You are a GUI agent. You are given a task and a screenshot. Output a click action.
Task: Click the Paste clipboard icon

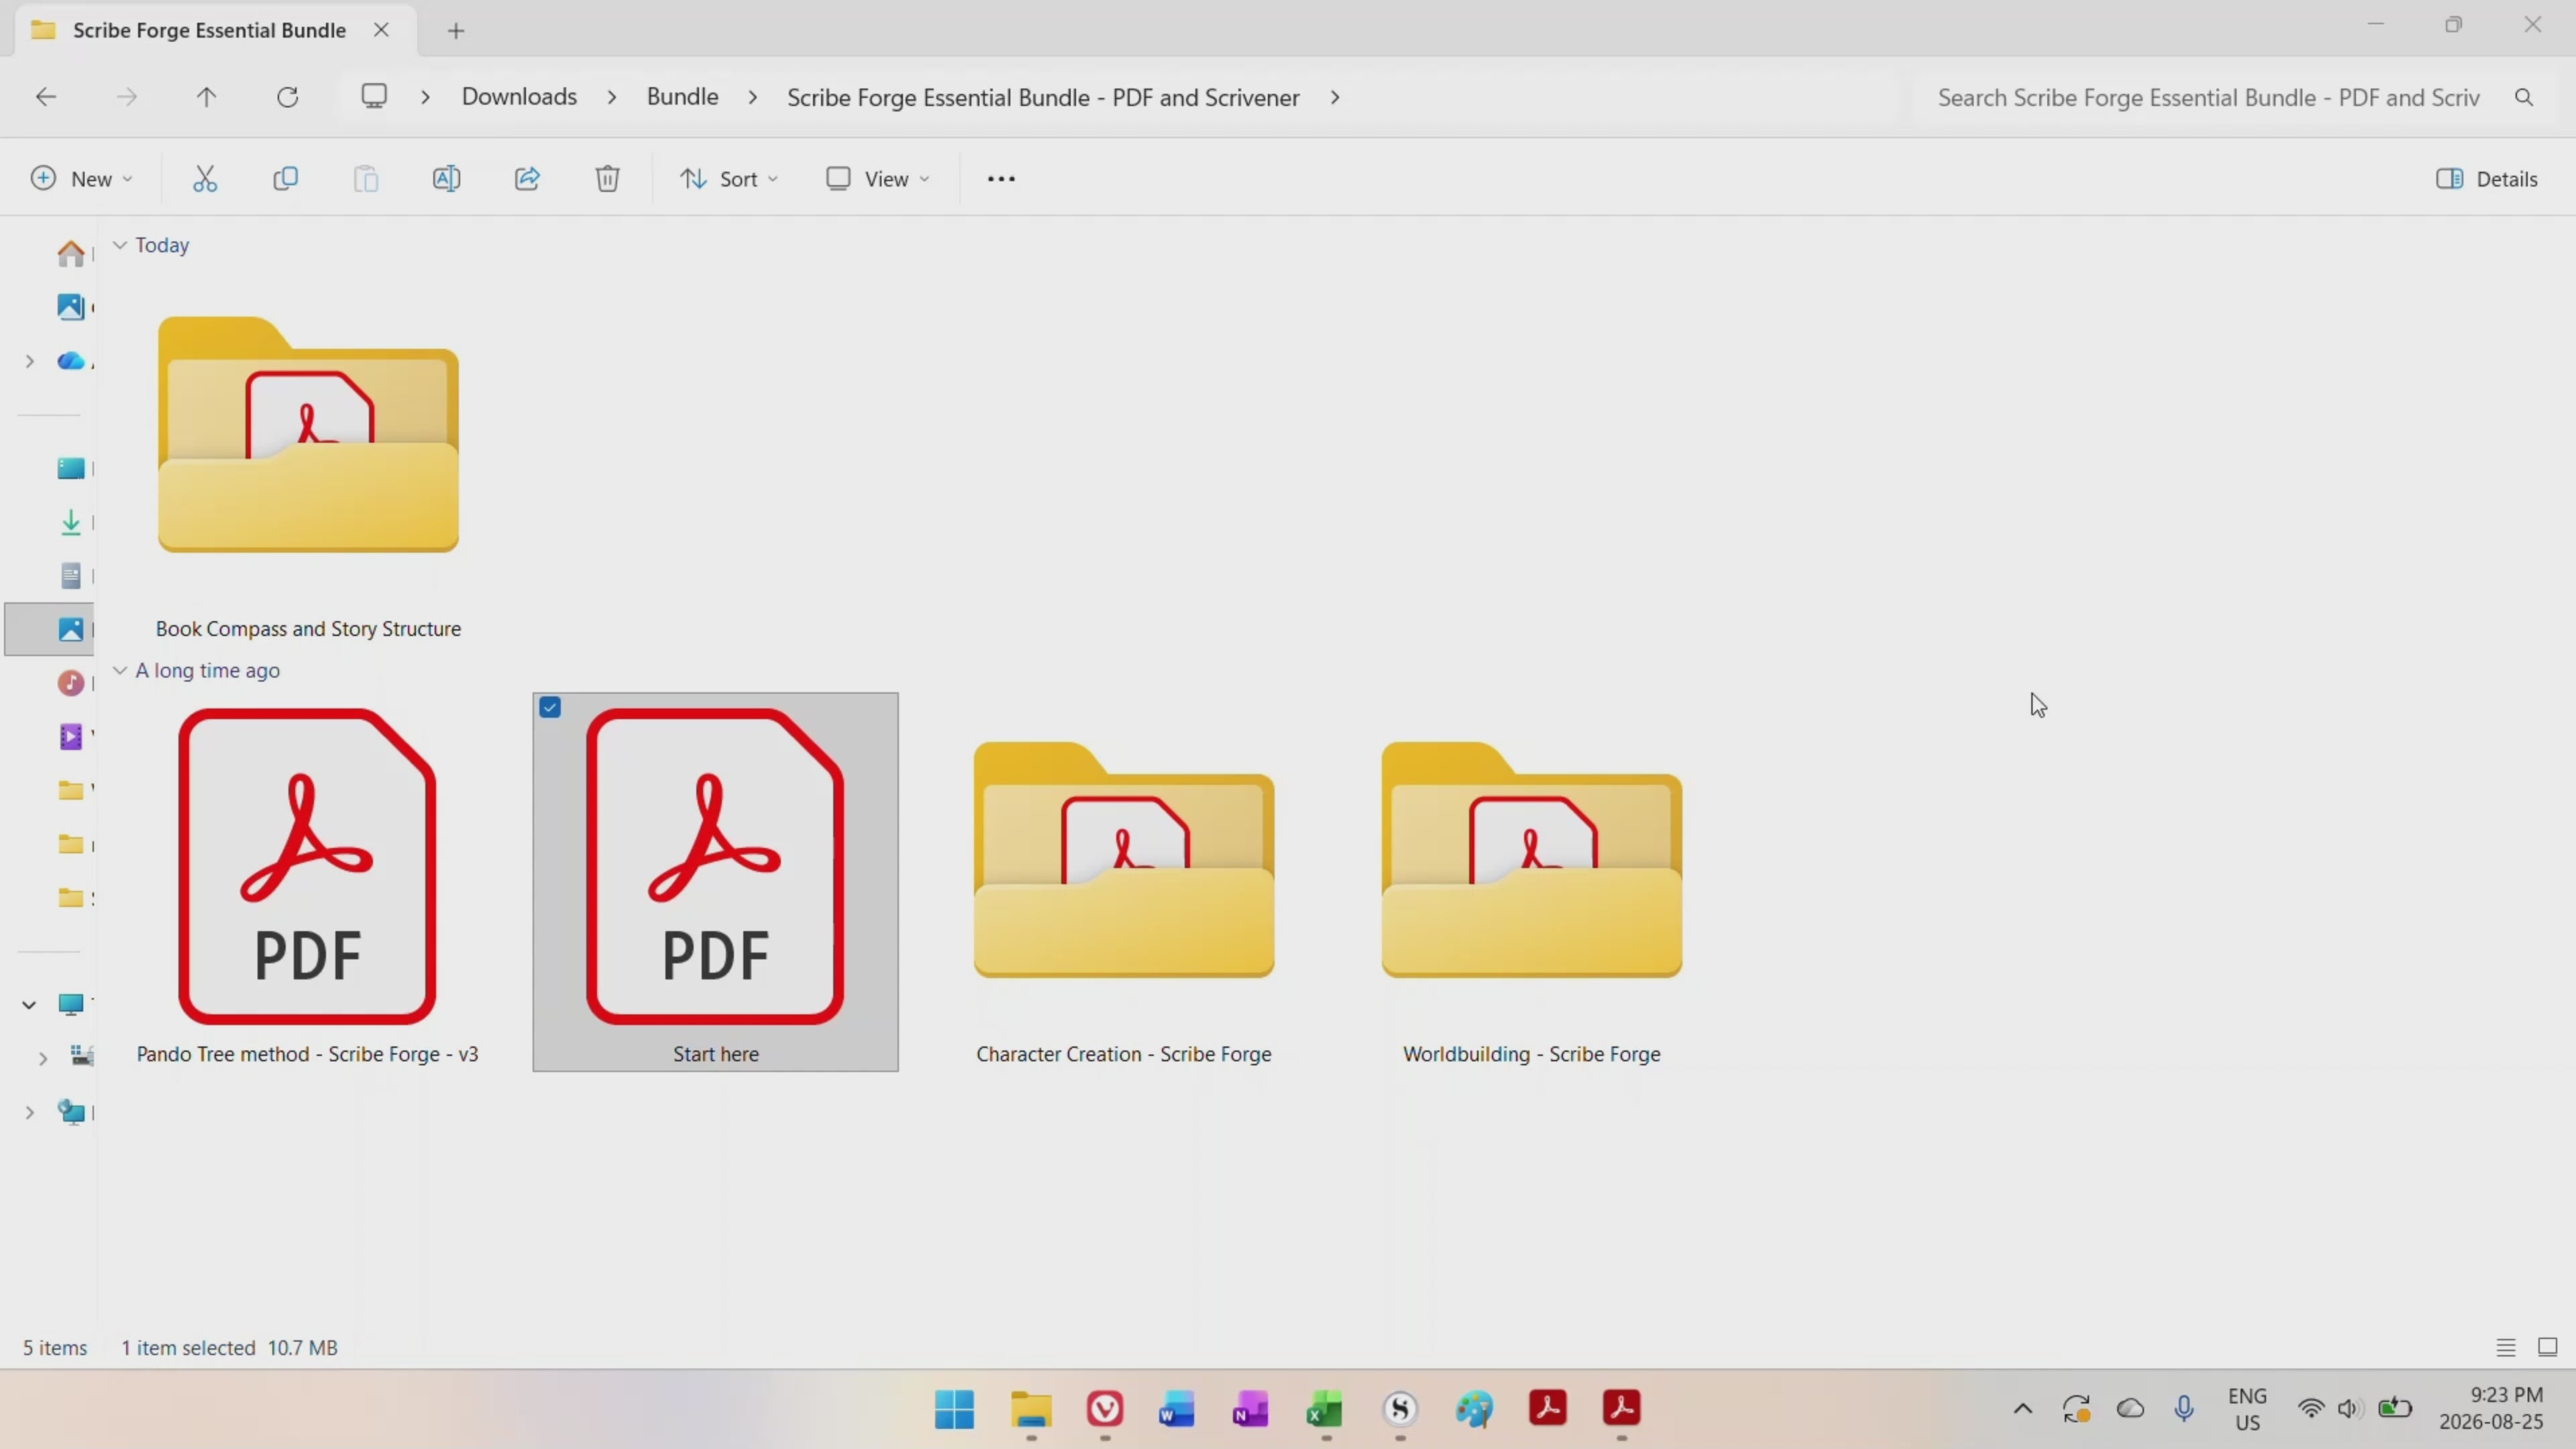[366, 179]
